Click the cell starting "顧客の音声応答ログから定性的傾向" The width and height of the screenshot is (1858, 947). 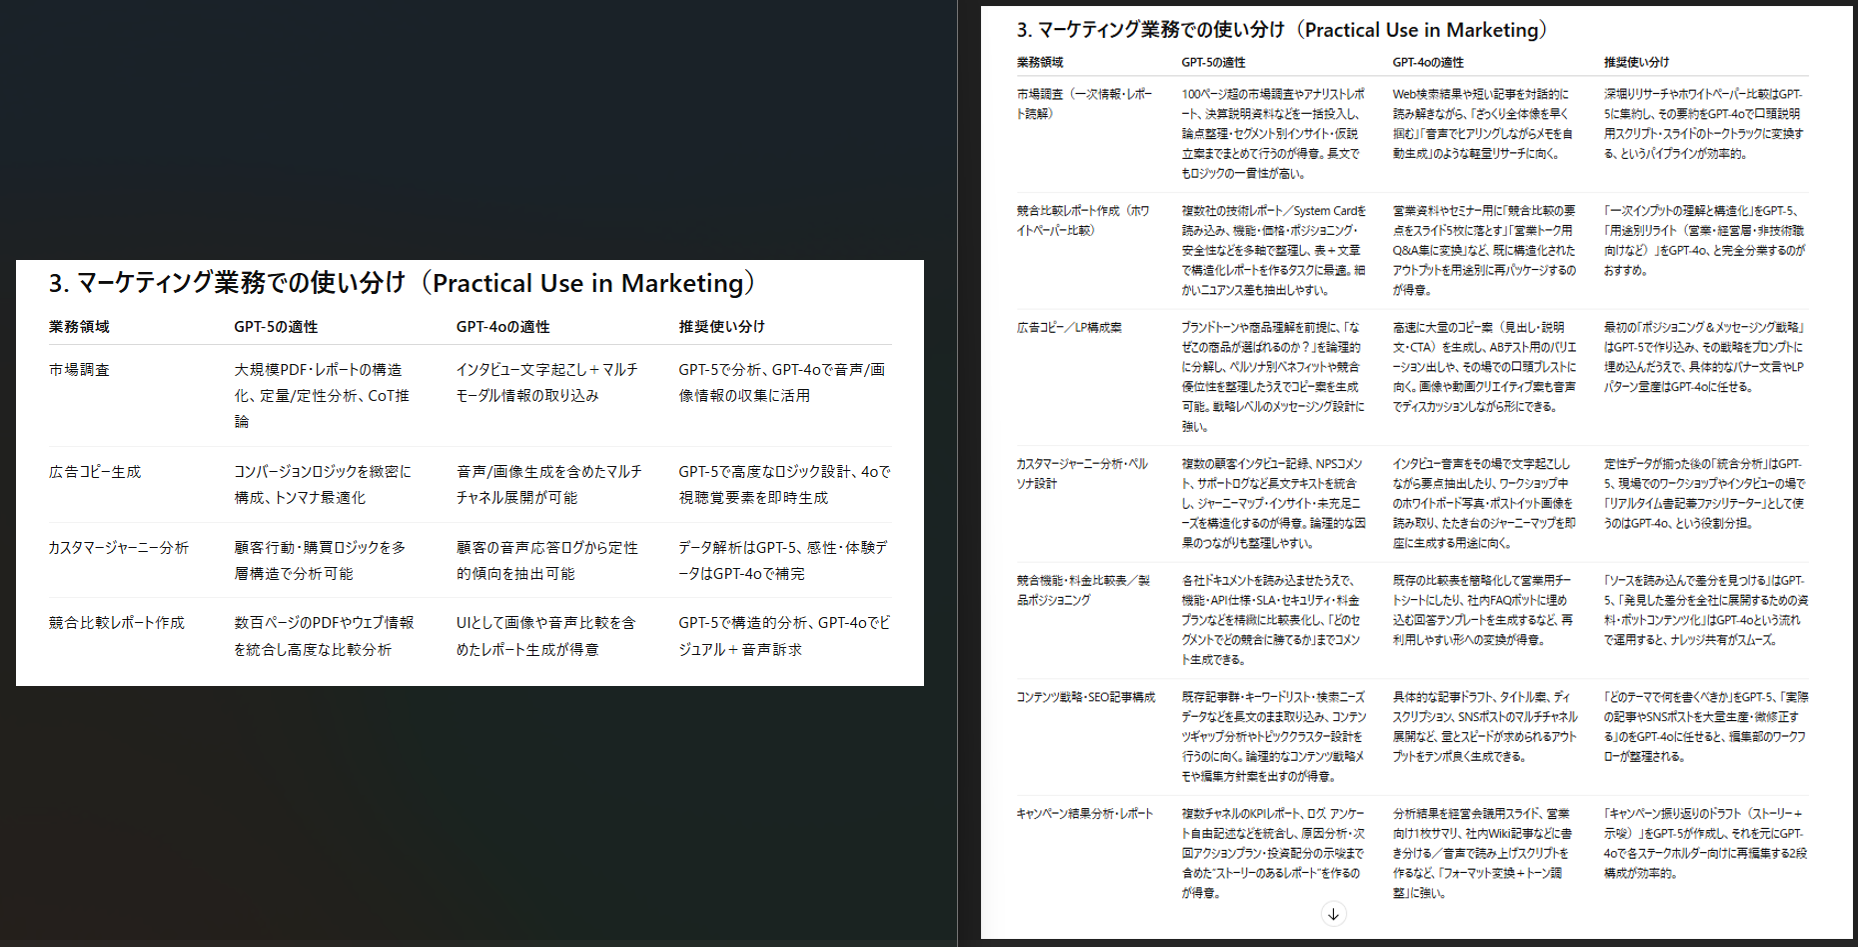[547, 561]
